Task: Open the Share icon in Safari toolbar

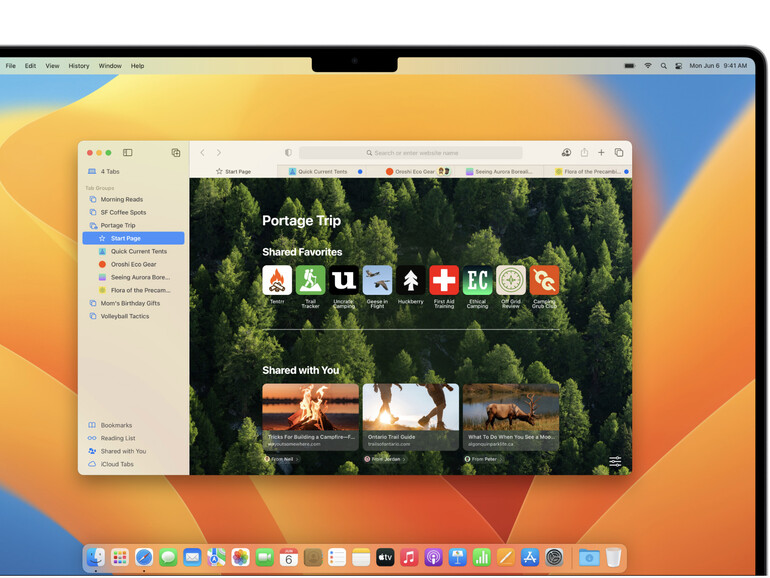Action: tap(584, 153)
